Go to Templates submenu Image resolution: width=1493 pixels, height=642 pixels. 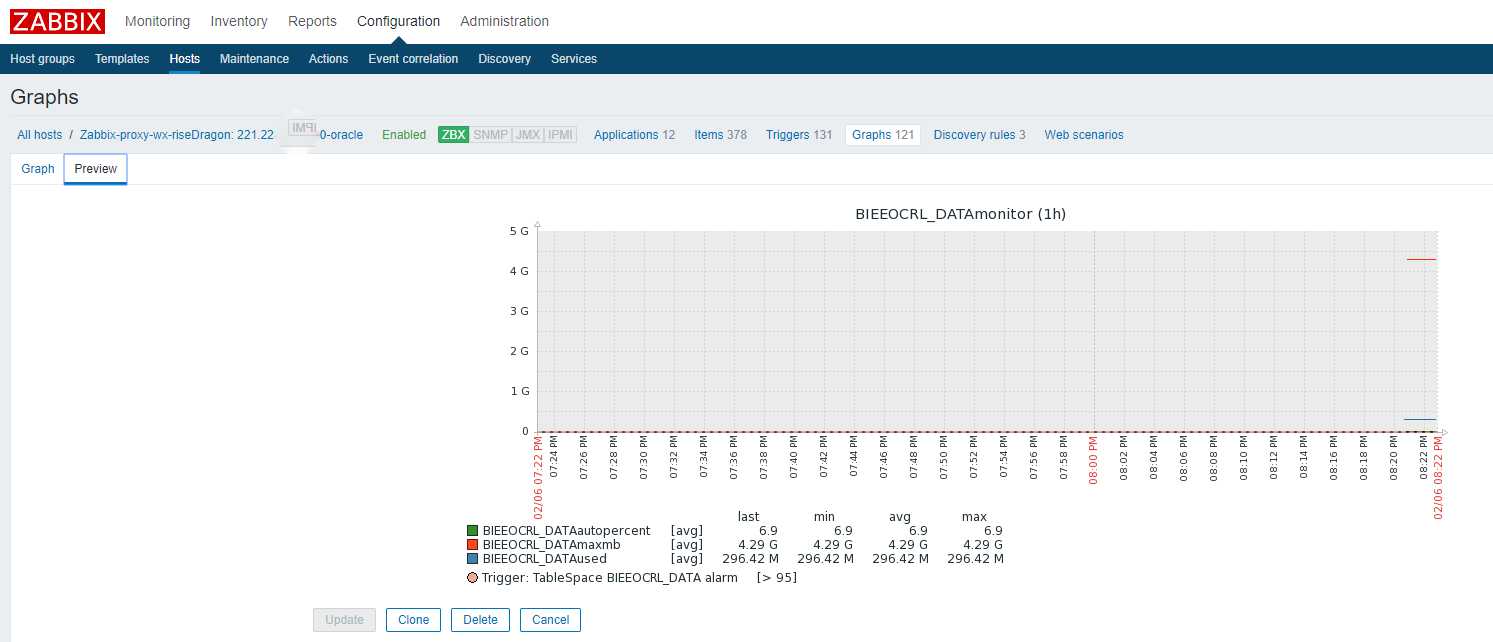pos(122,59)
